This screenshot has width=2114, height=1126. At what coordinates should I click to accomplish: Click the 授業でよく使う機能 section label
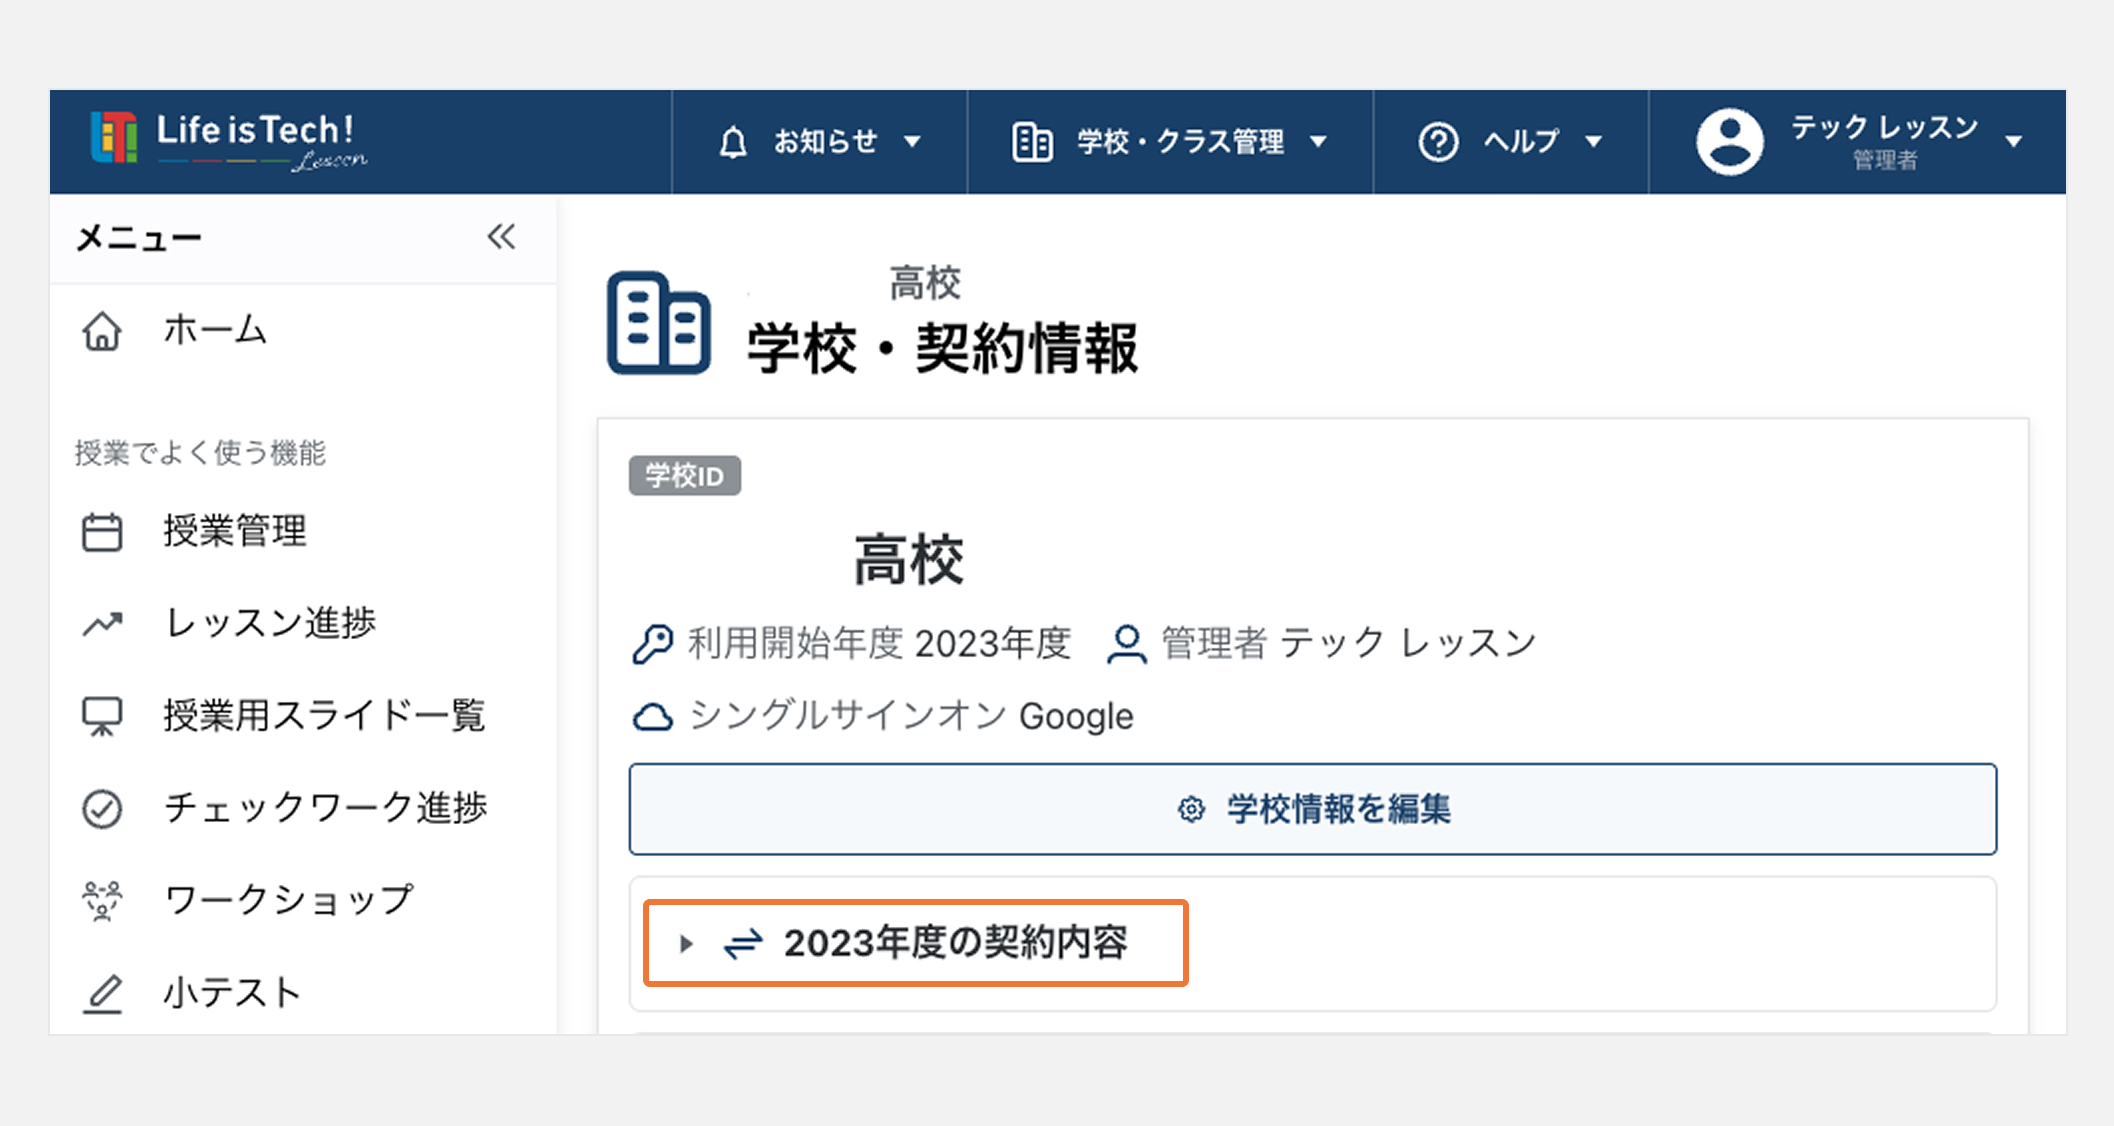coord(200,453)
